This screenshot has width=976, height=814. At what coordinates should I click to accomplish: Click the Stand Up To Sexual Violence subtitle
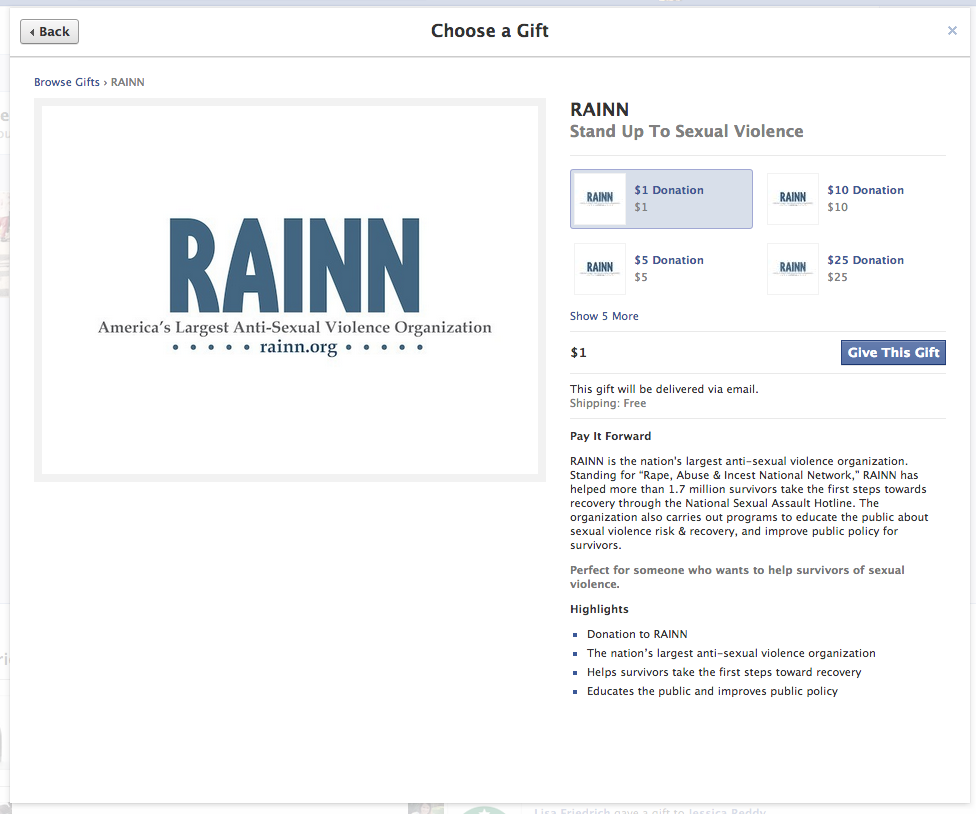point(687,131)
